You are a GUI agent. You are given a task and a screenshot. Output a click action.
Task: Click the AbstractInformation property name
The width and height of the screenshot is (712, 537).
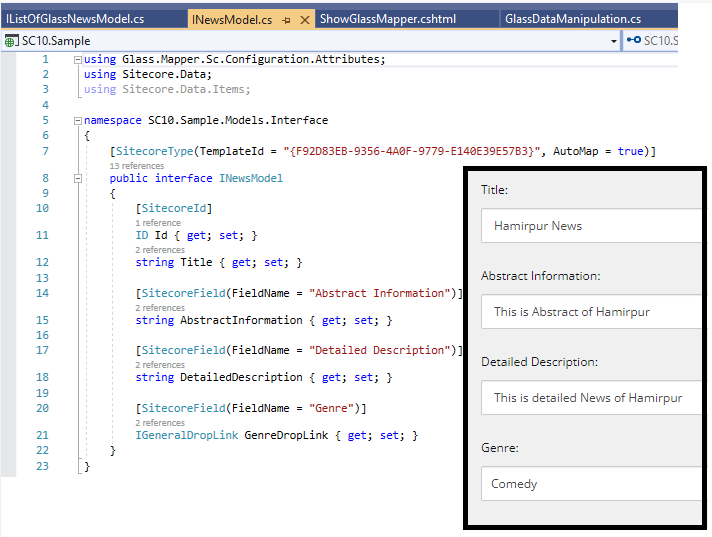click(241, 320)
